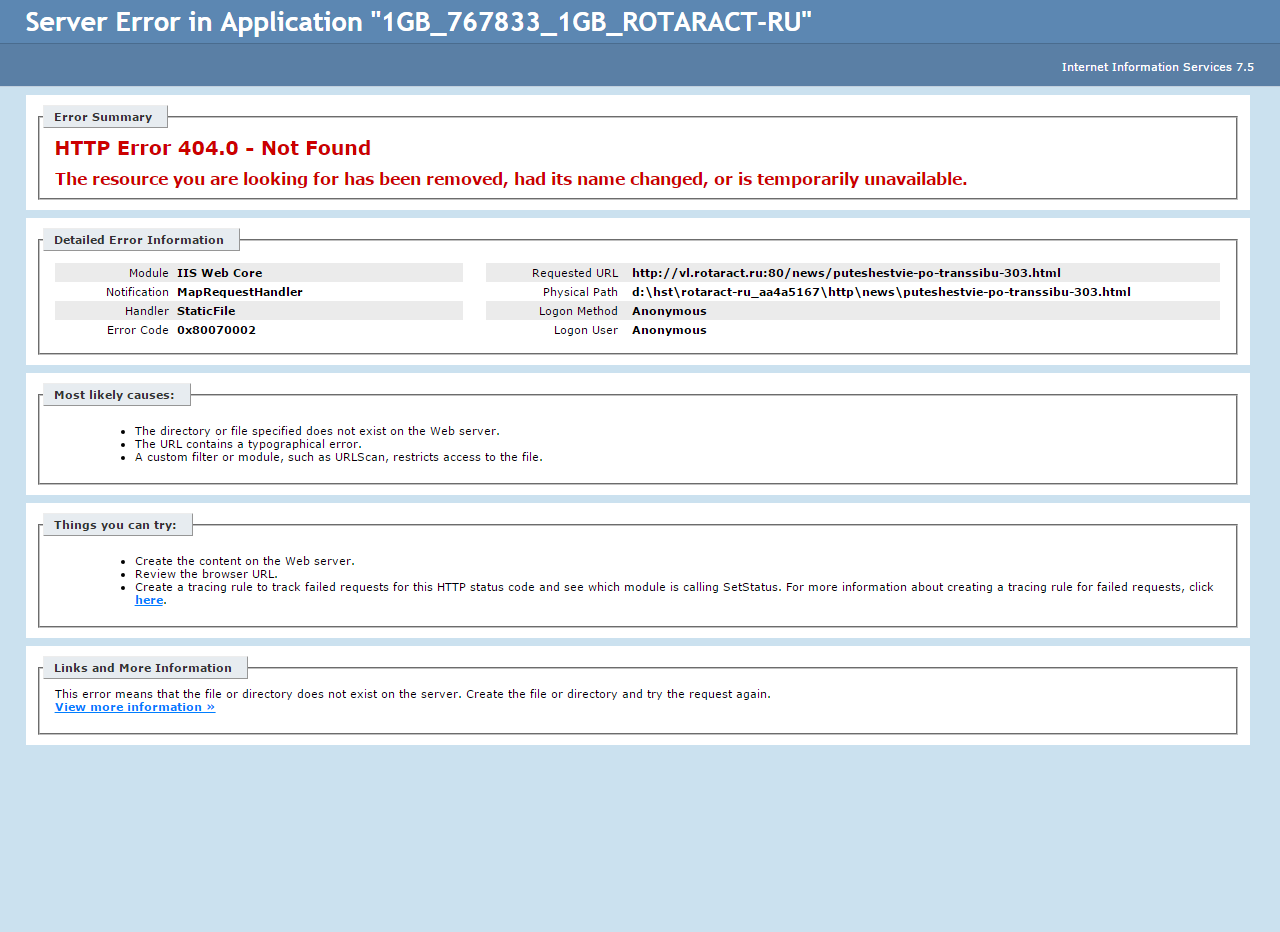
Task: Click the 'Requested URL' field label
Action: pos(575,273)
